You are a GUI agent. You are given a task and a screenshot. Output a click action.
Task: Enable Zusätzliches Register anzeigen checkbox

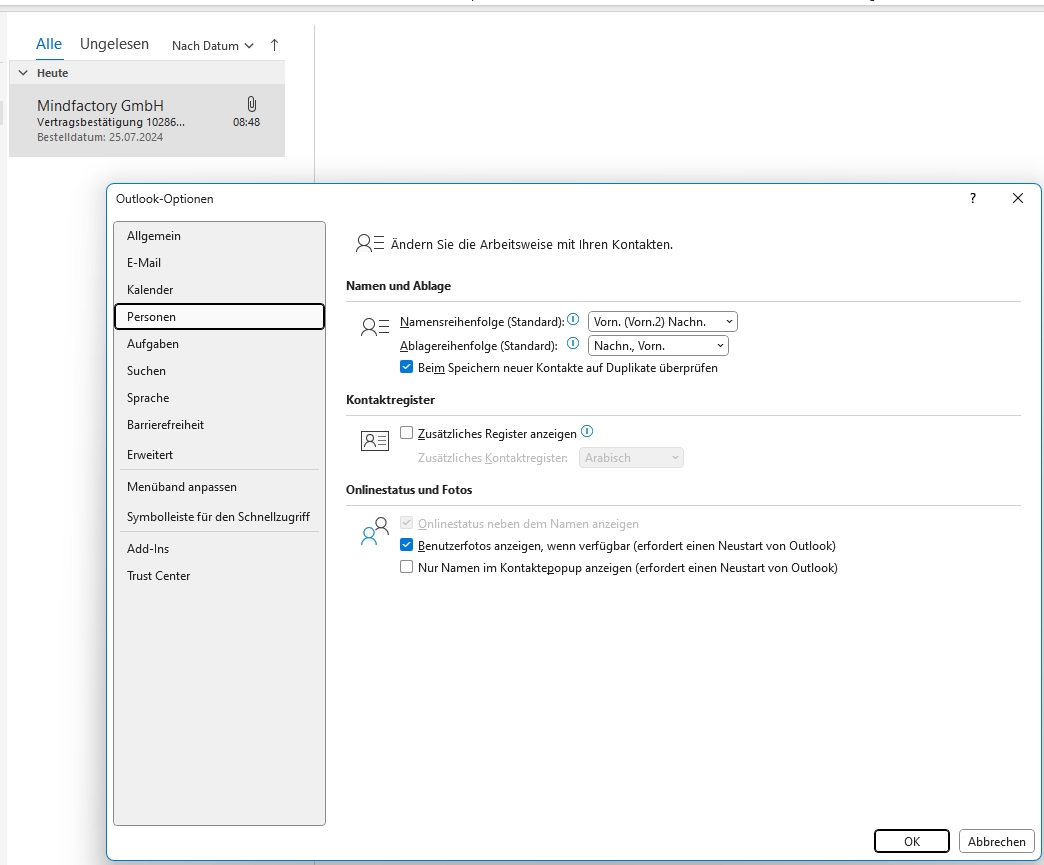pos(406,433)
